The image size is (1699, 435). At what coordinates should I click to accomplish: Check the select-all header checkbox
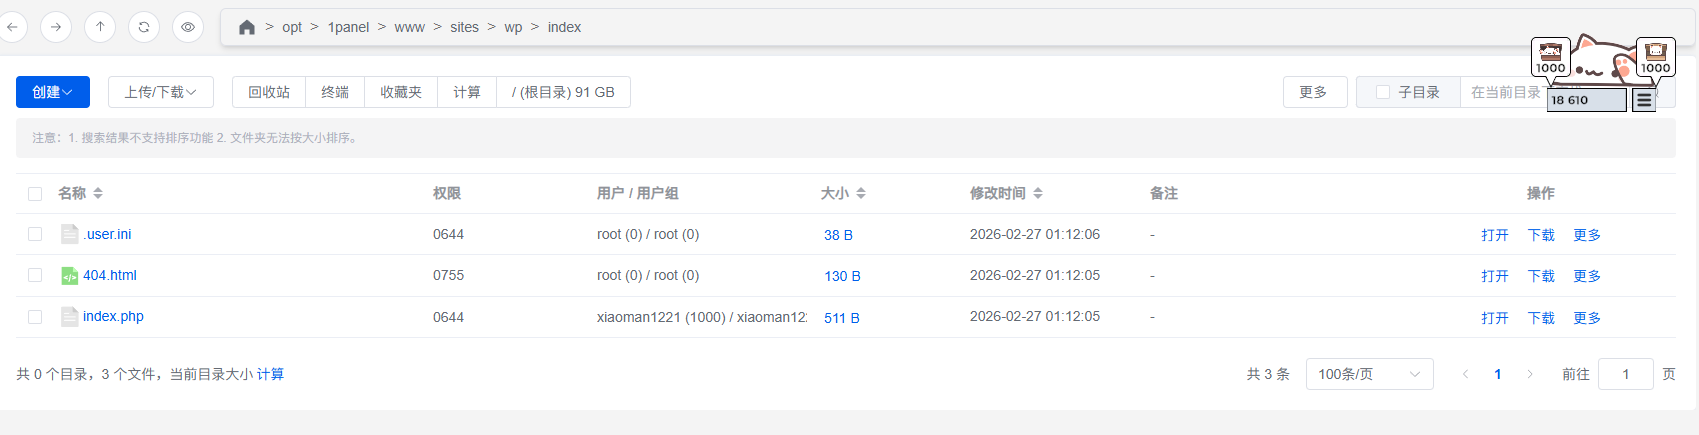35,194
